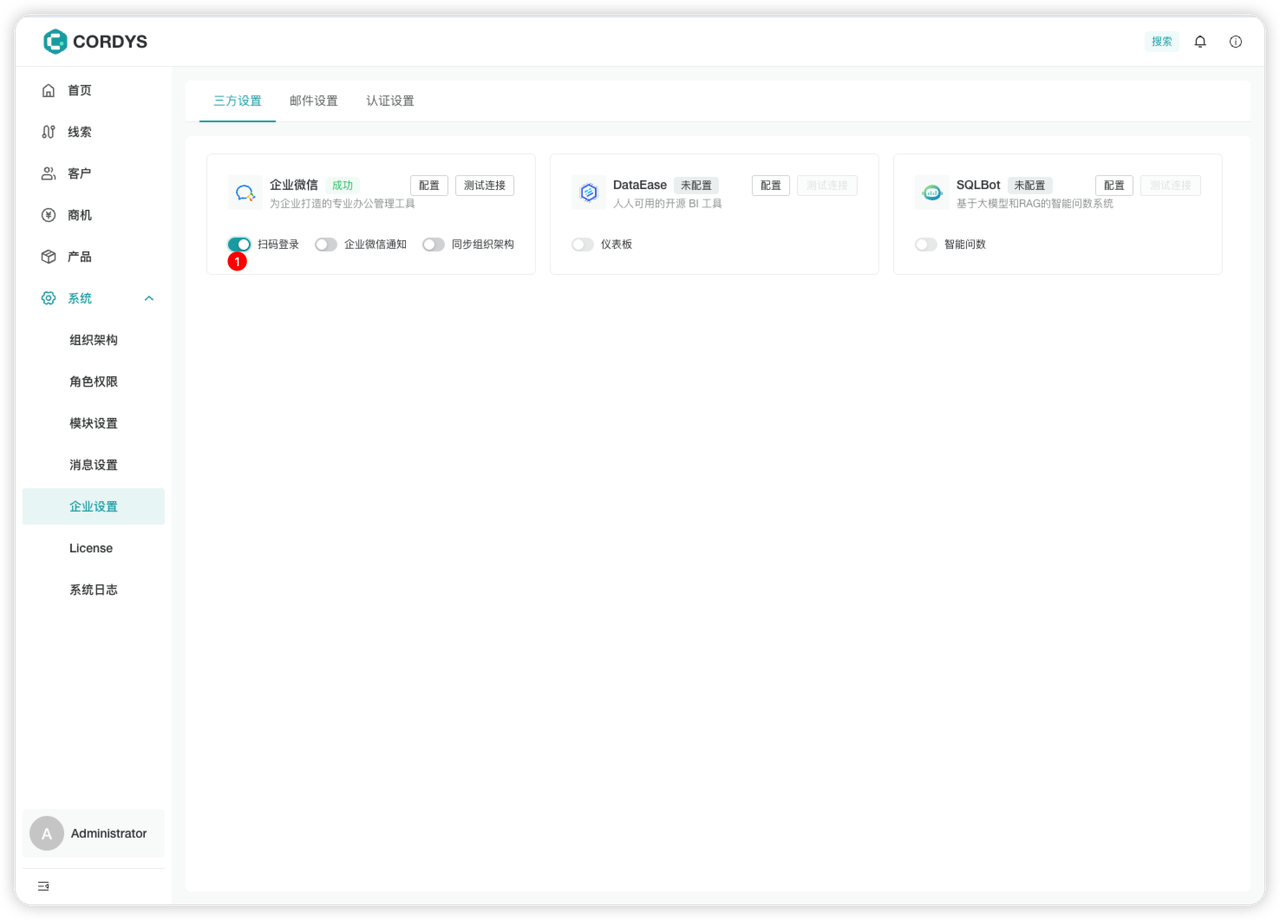The height and width of the screenshot is (920, 1280).
Task: Click the DataEase app logo
Action: point(589,192)
